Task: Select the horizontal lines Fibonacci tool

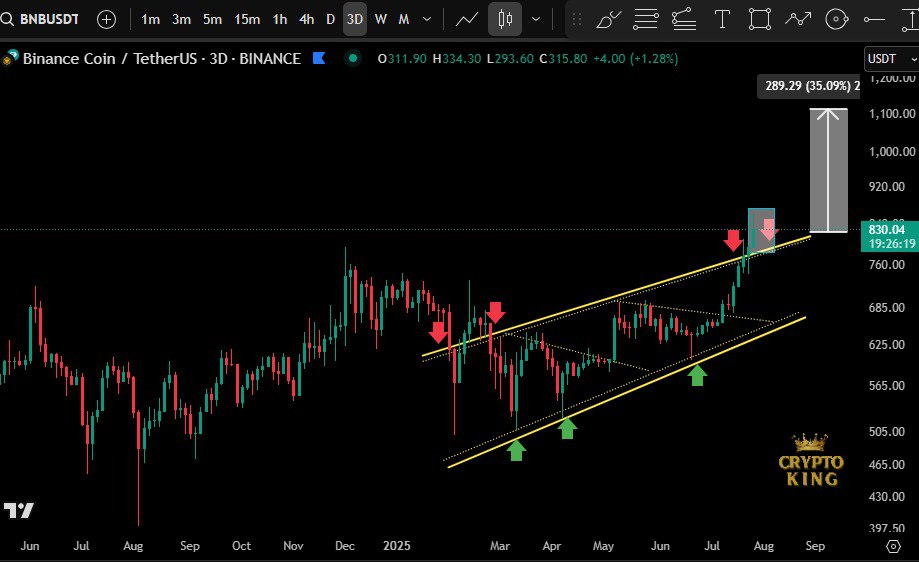Action: coord(646,19)
